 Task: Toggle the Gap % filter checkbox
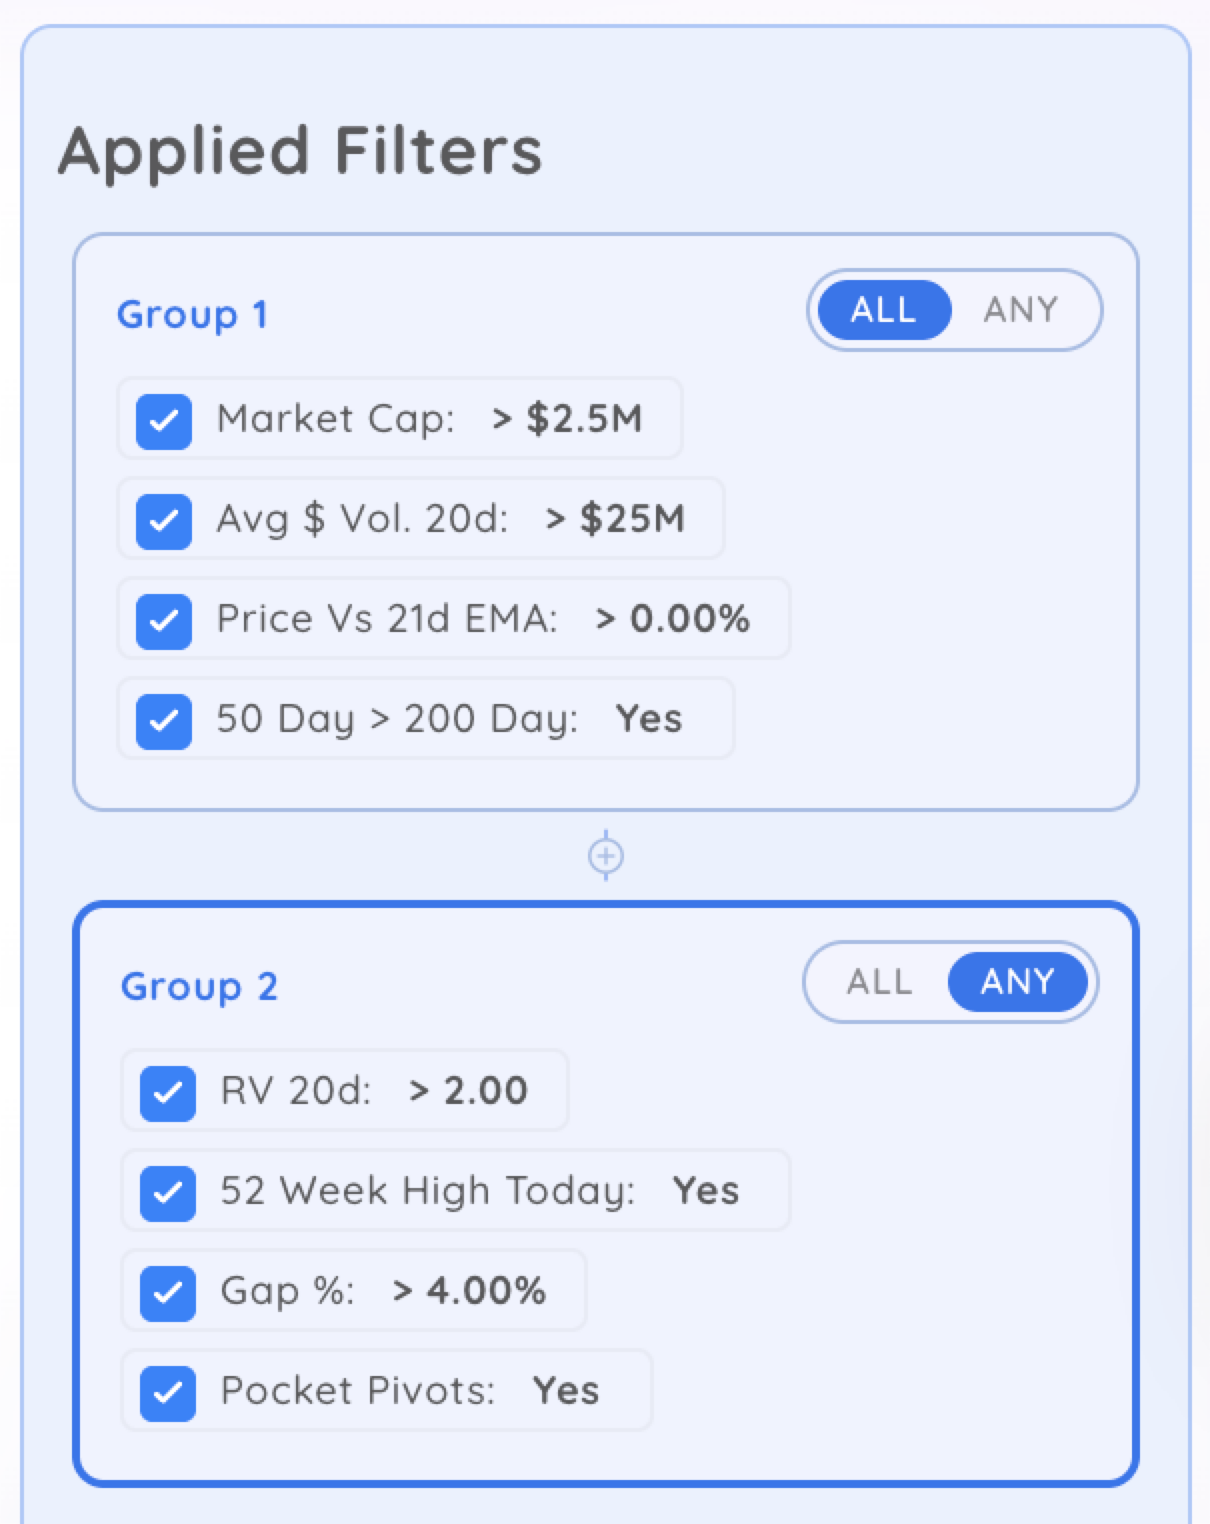(168, 1292)
